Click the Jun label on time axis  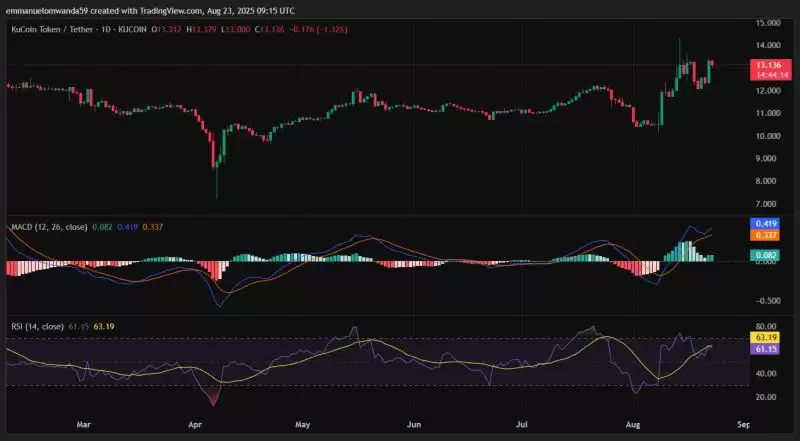tap(414, 425)
